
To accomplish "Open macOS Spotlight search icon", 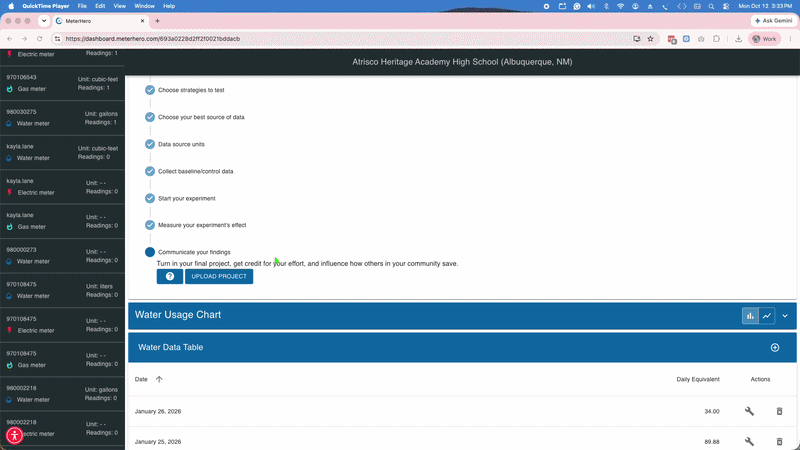I will pos(711,6).
